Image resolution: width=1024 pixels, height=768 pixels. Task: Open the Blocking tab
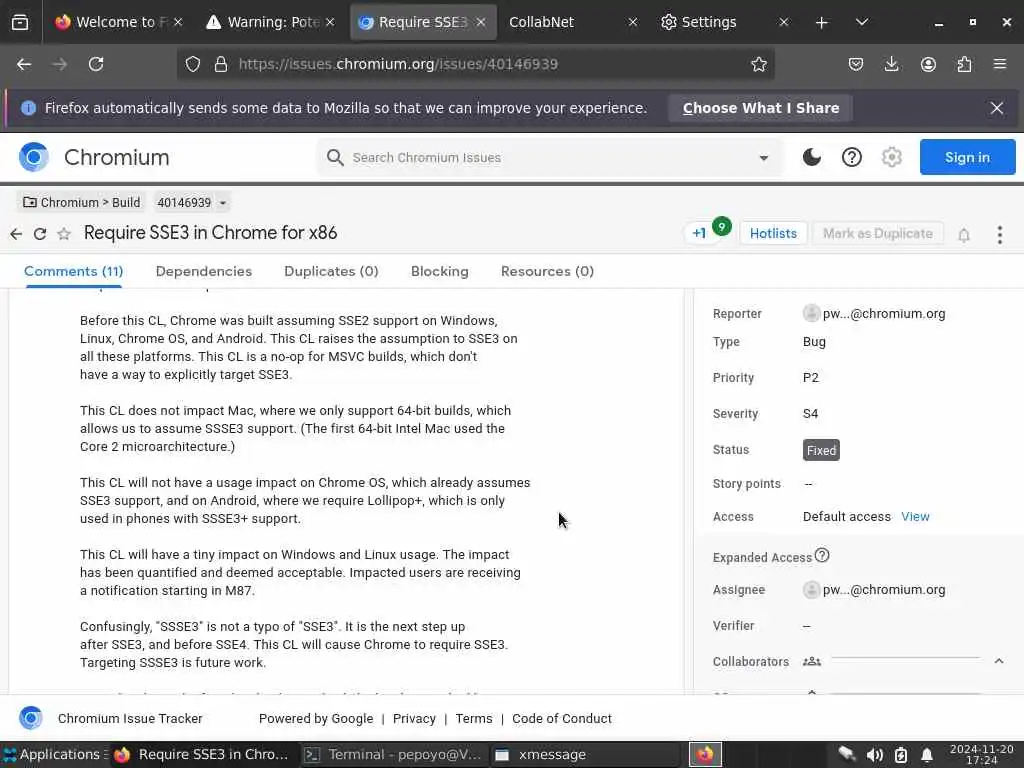440,272
